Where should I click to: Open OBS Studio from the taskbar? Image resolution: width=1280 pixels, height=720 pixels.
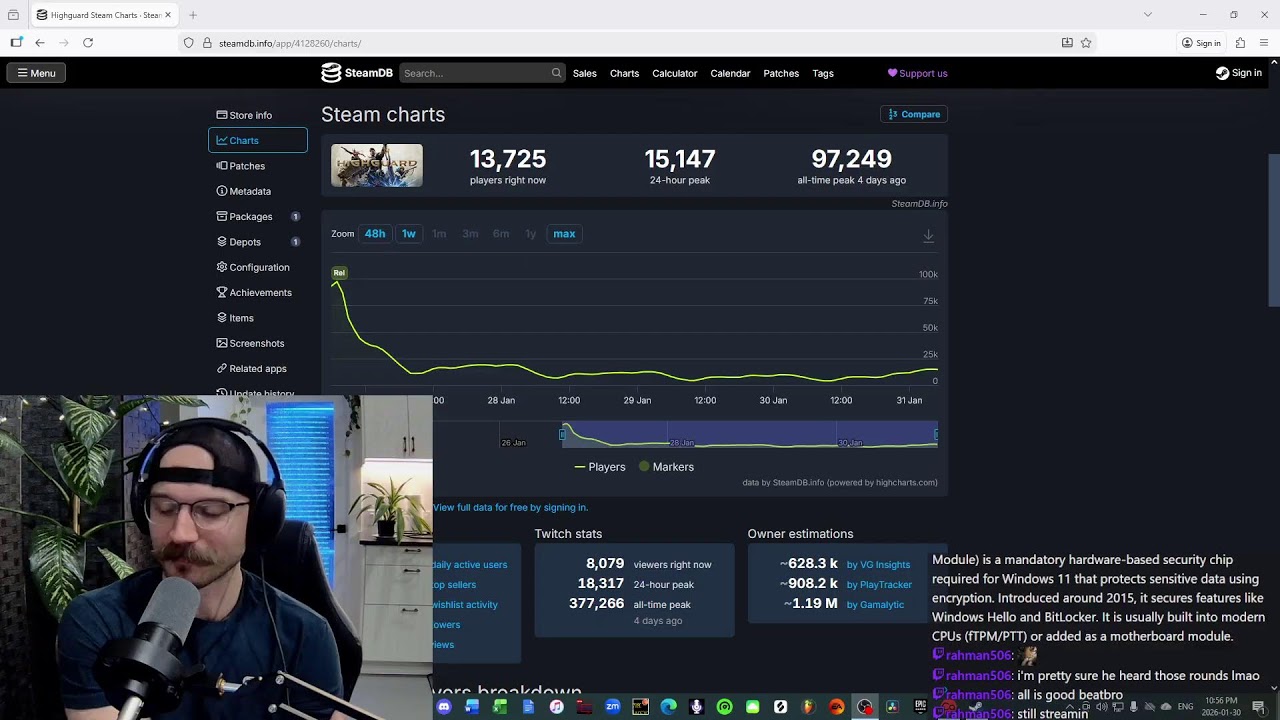(x=865, y=707)
